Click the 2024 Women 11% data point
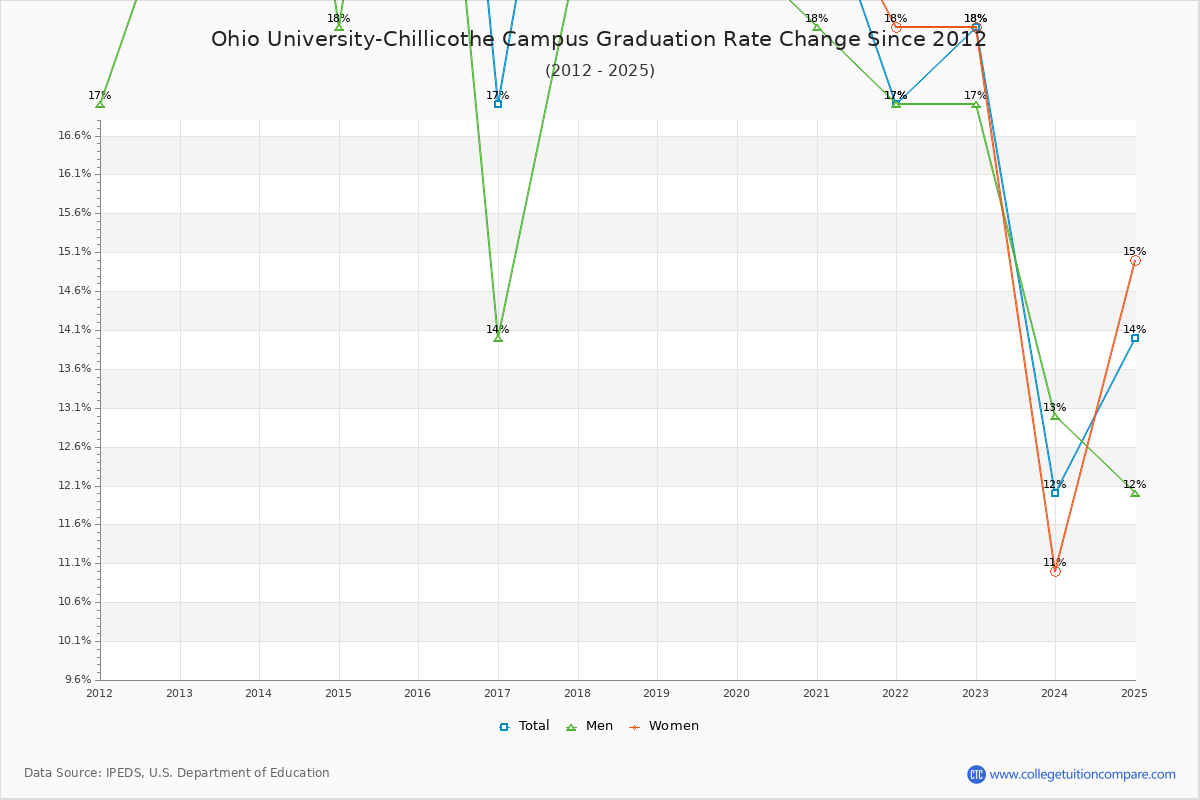The image size is (1200, 800). [x=1055, y=571]
